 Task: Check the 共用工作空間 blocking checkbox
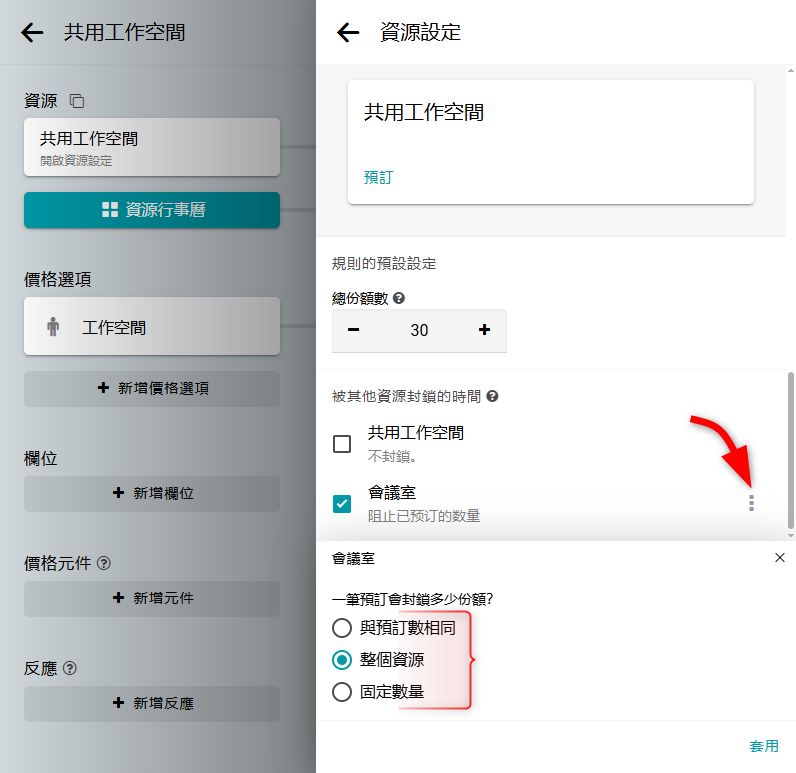click(x=342, y=444)
